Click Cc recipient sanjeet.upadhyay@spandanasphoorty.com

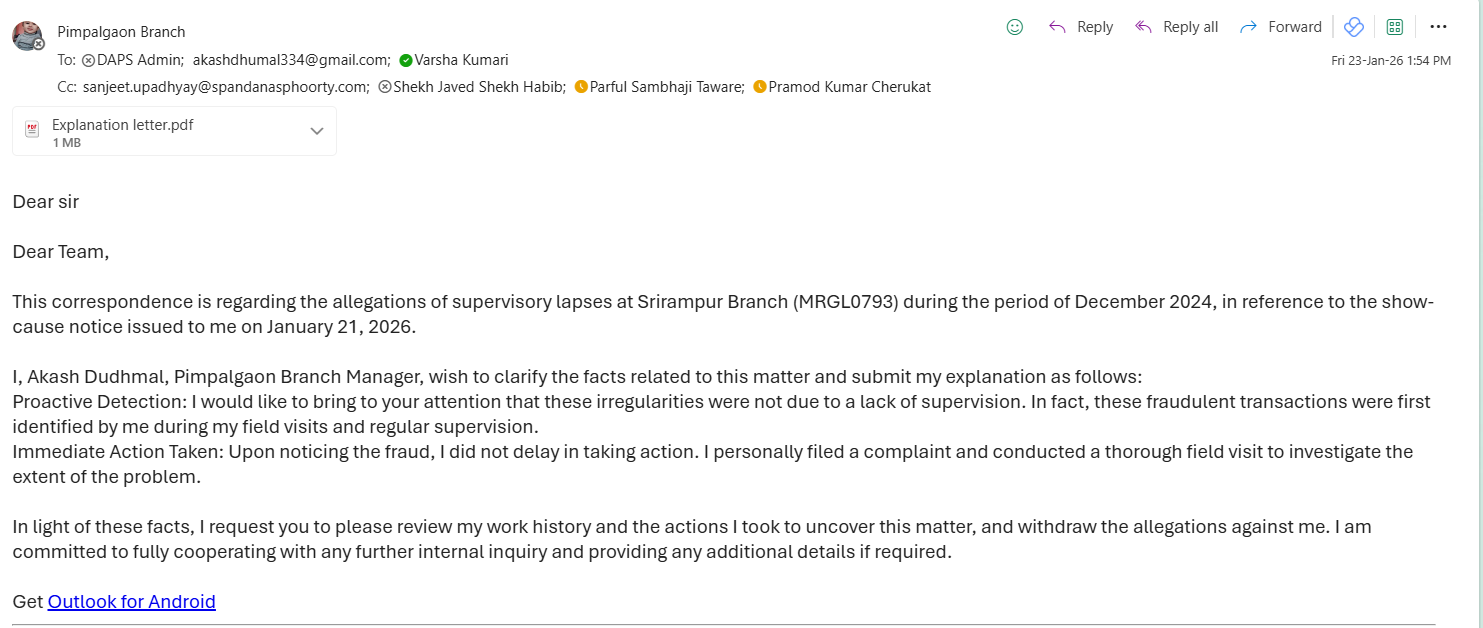tap(226, 87)
